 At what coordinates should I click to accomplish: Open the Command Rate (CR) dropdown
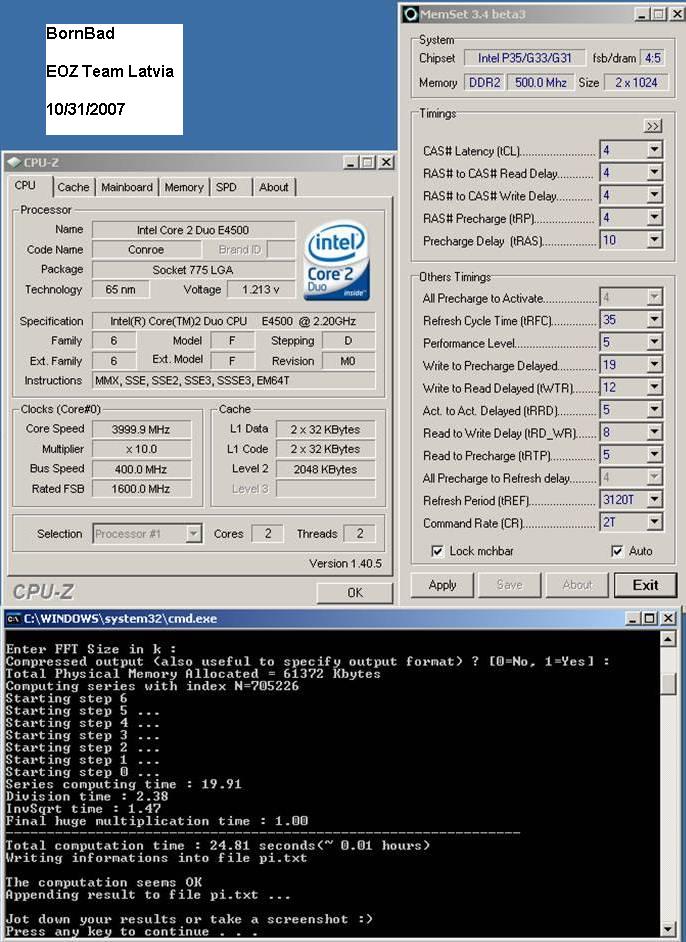coord(655,523)
